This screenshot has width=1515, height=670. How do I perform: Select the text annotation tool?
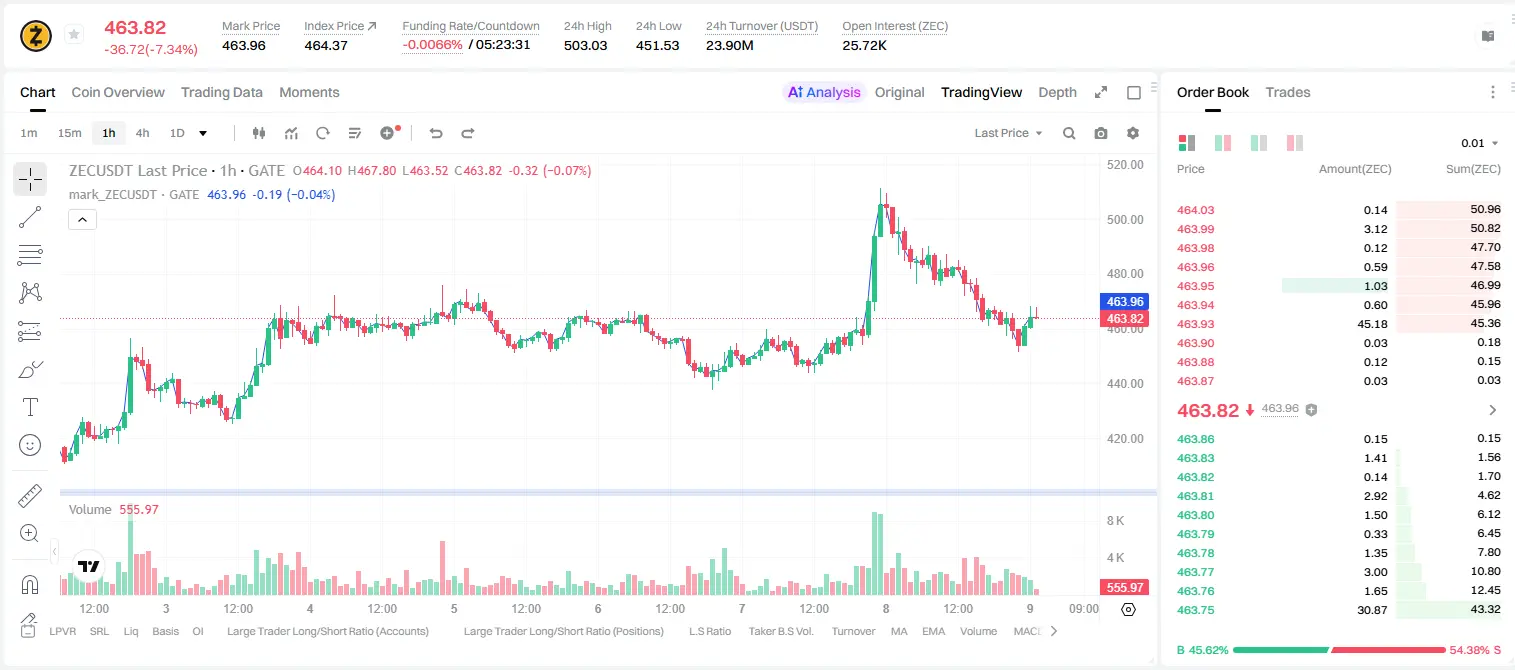pyautogui.click(x=30, y=407)
